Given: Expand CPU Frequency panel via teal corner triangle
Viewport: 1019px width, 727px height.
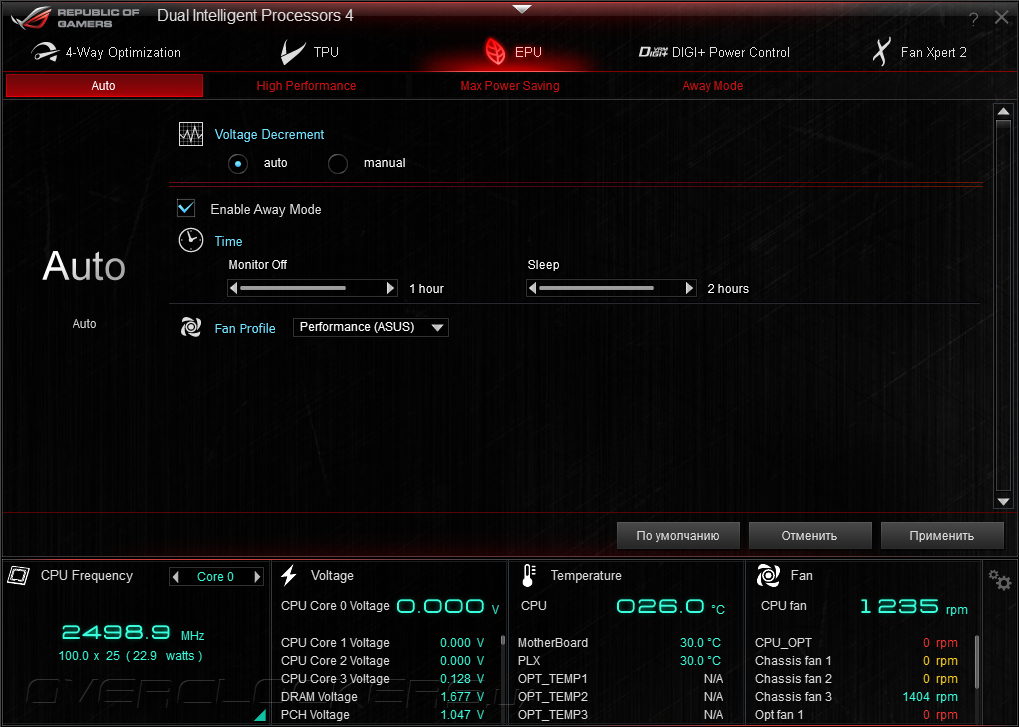Looking at the screenshot, I should pos(260,715).
